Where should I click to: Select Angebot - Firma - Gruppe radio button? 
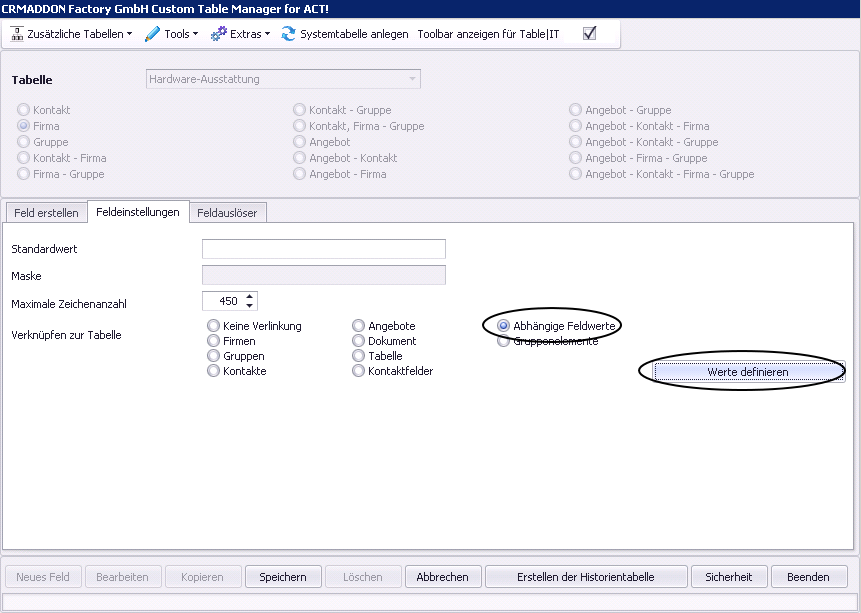pos(575,158)
